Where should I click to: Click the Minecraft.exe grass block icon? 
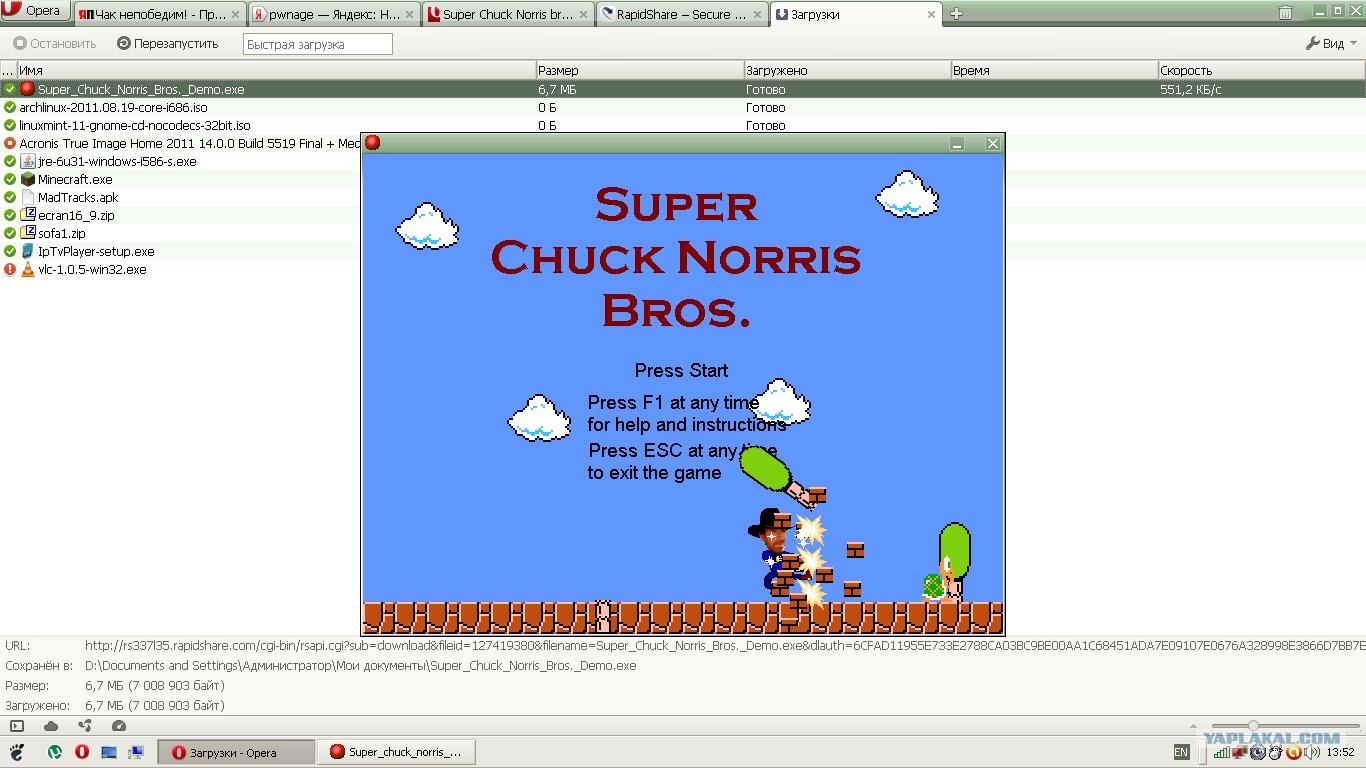[x=28, y=179]
